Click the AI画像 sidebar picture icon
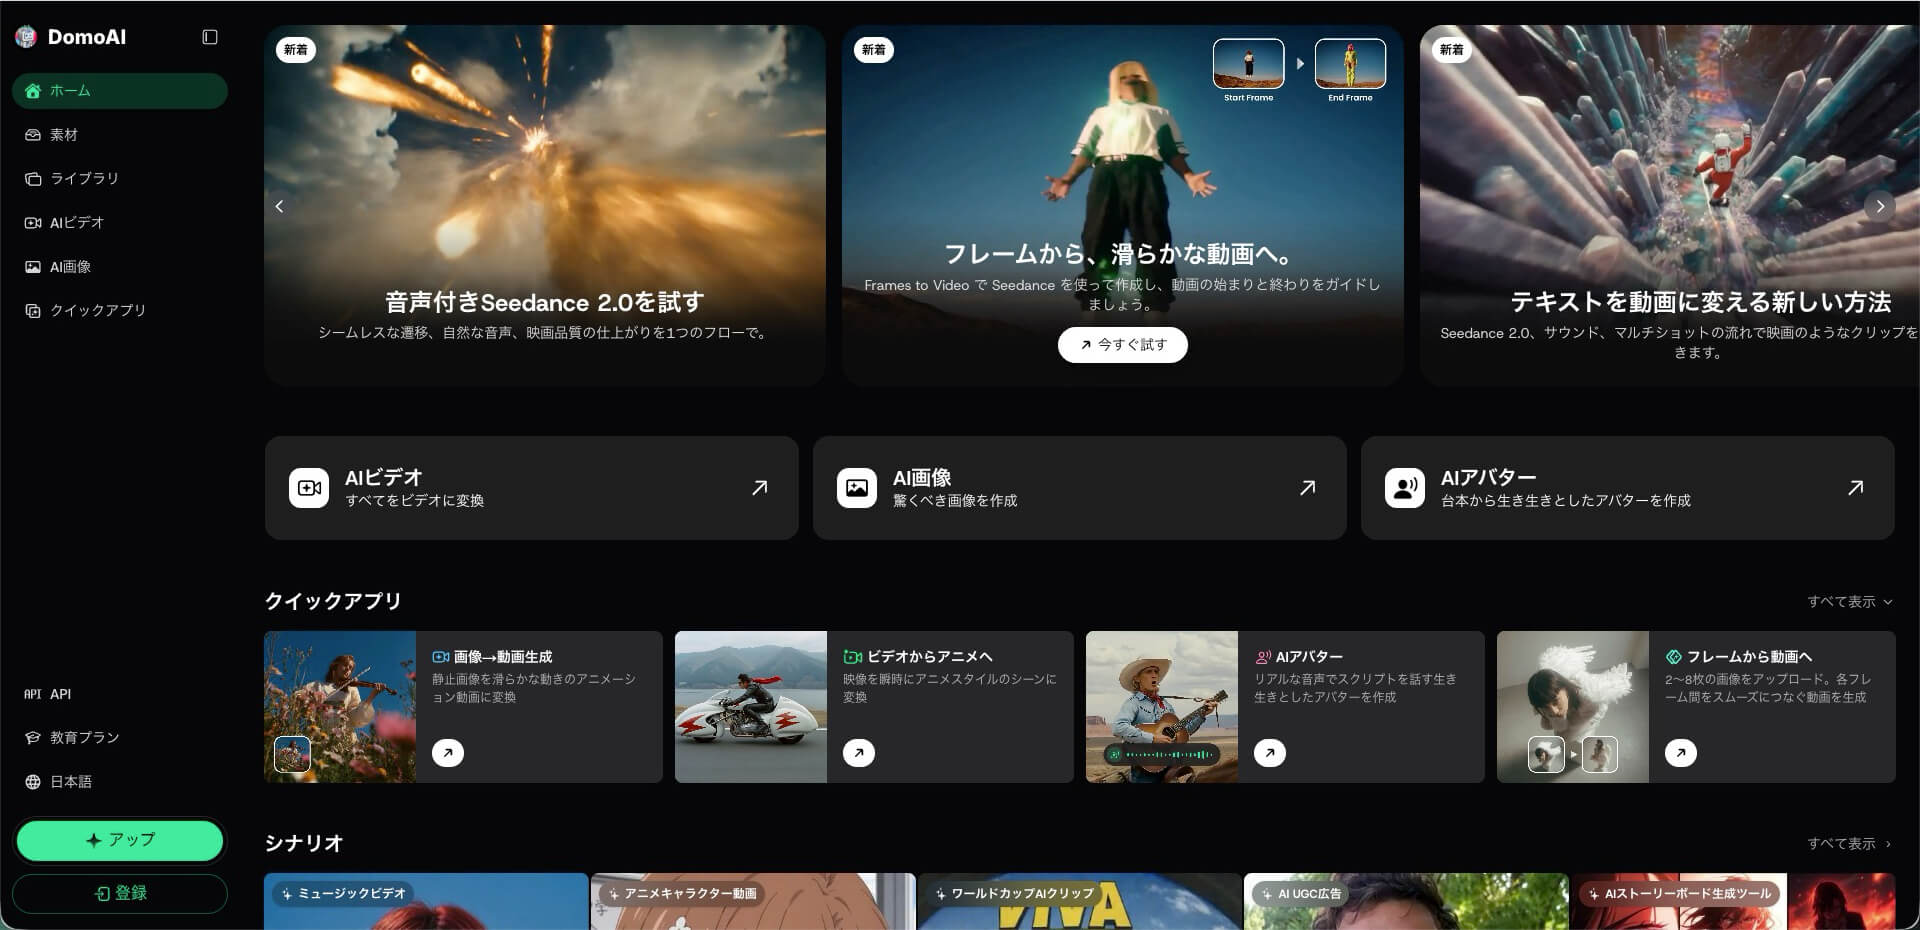 click(33, 267)
